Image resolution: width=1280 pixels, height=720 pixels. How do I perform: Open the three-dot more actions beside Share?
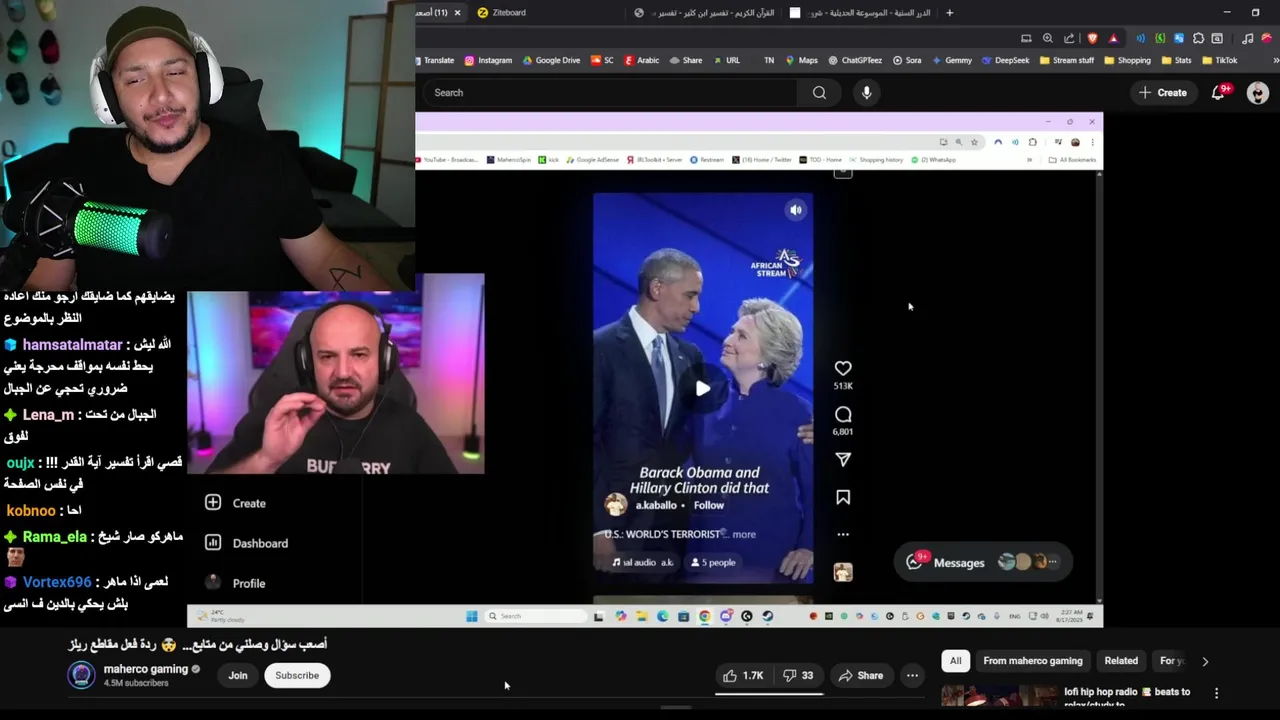tap(912, 676)
